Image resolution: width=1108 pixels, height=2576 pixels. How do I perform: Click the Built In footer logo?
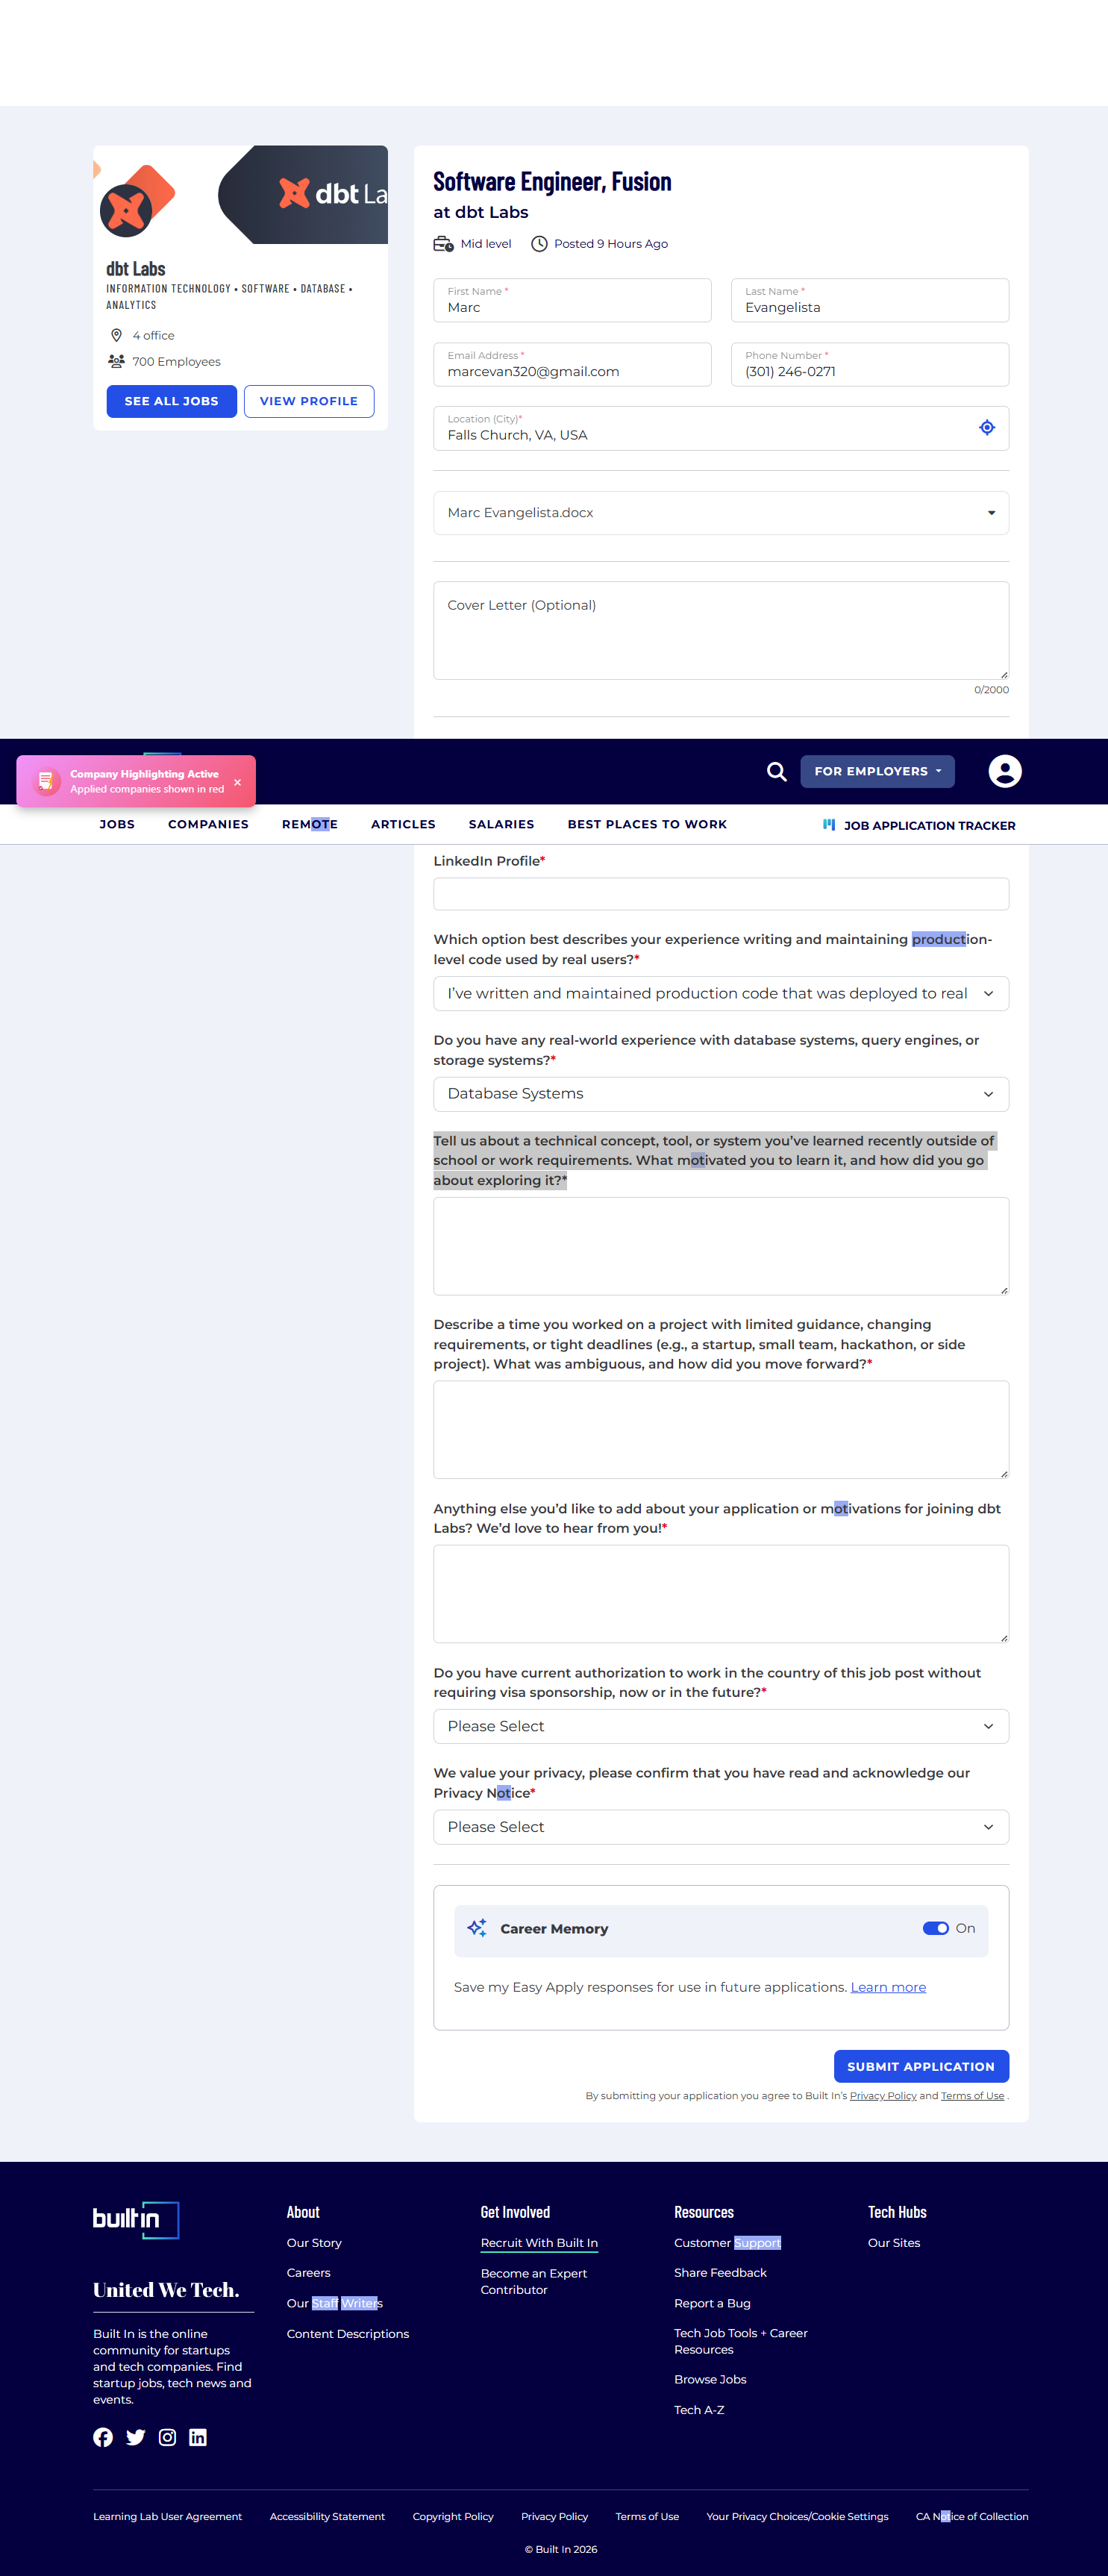coord(136,2219)
